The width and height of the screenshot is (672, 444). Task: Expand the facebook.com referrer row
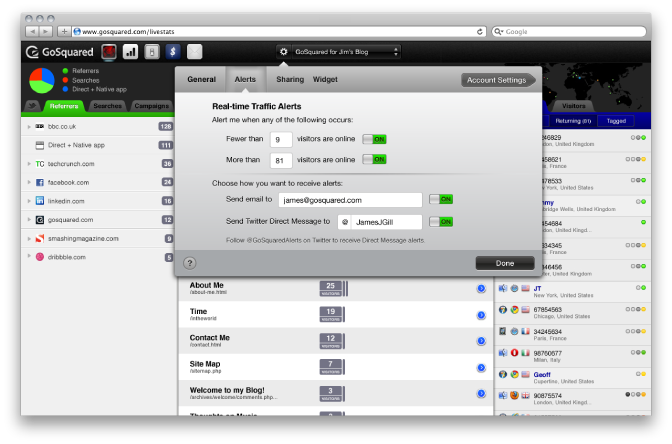29,183
